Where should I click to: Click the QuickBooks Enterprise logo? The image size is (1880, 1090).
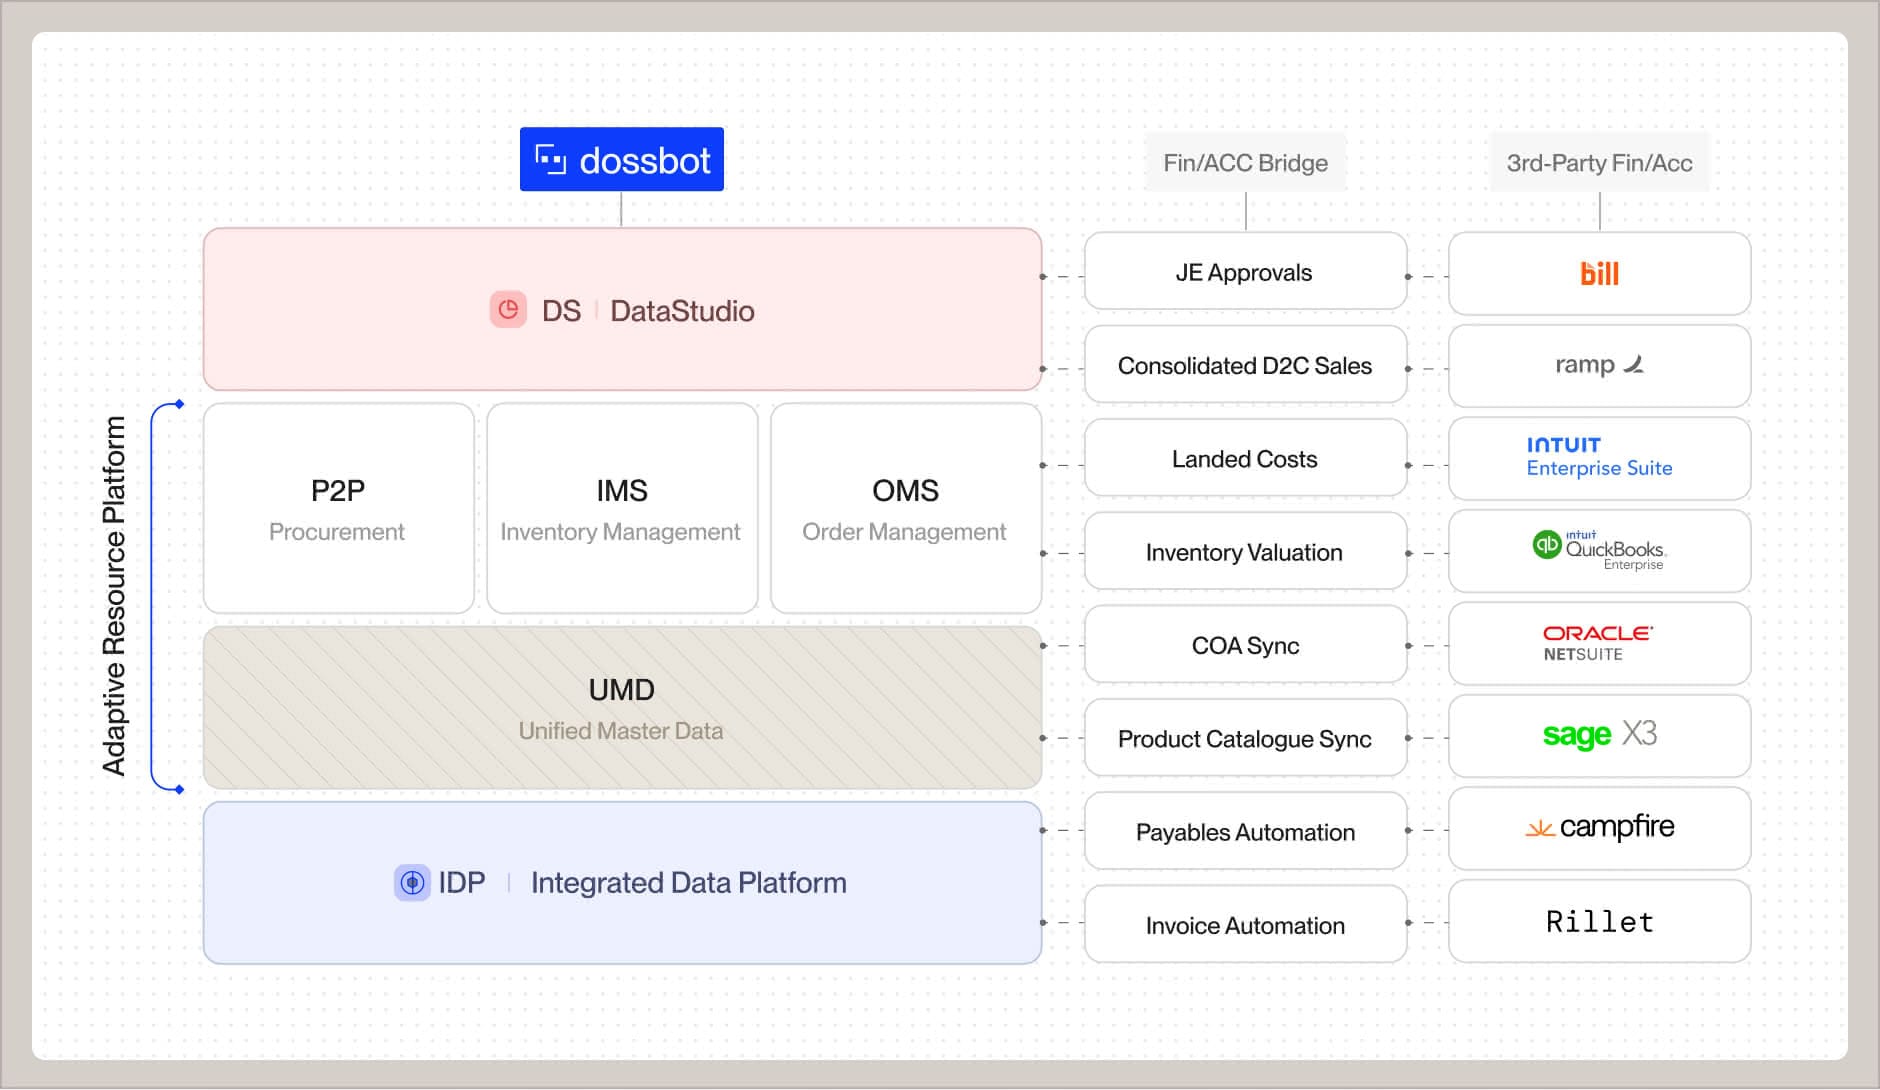1599,550
